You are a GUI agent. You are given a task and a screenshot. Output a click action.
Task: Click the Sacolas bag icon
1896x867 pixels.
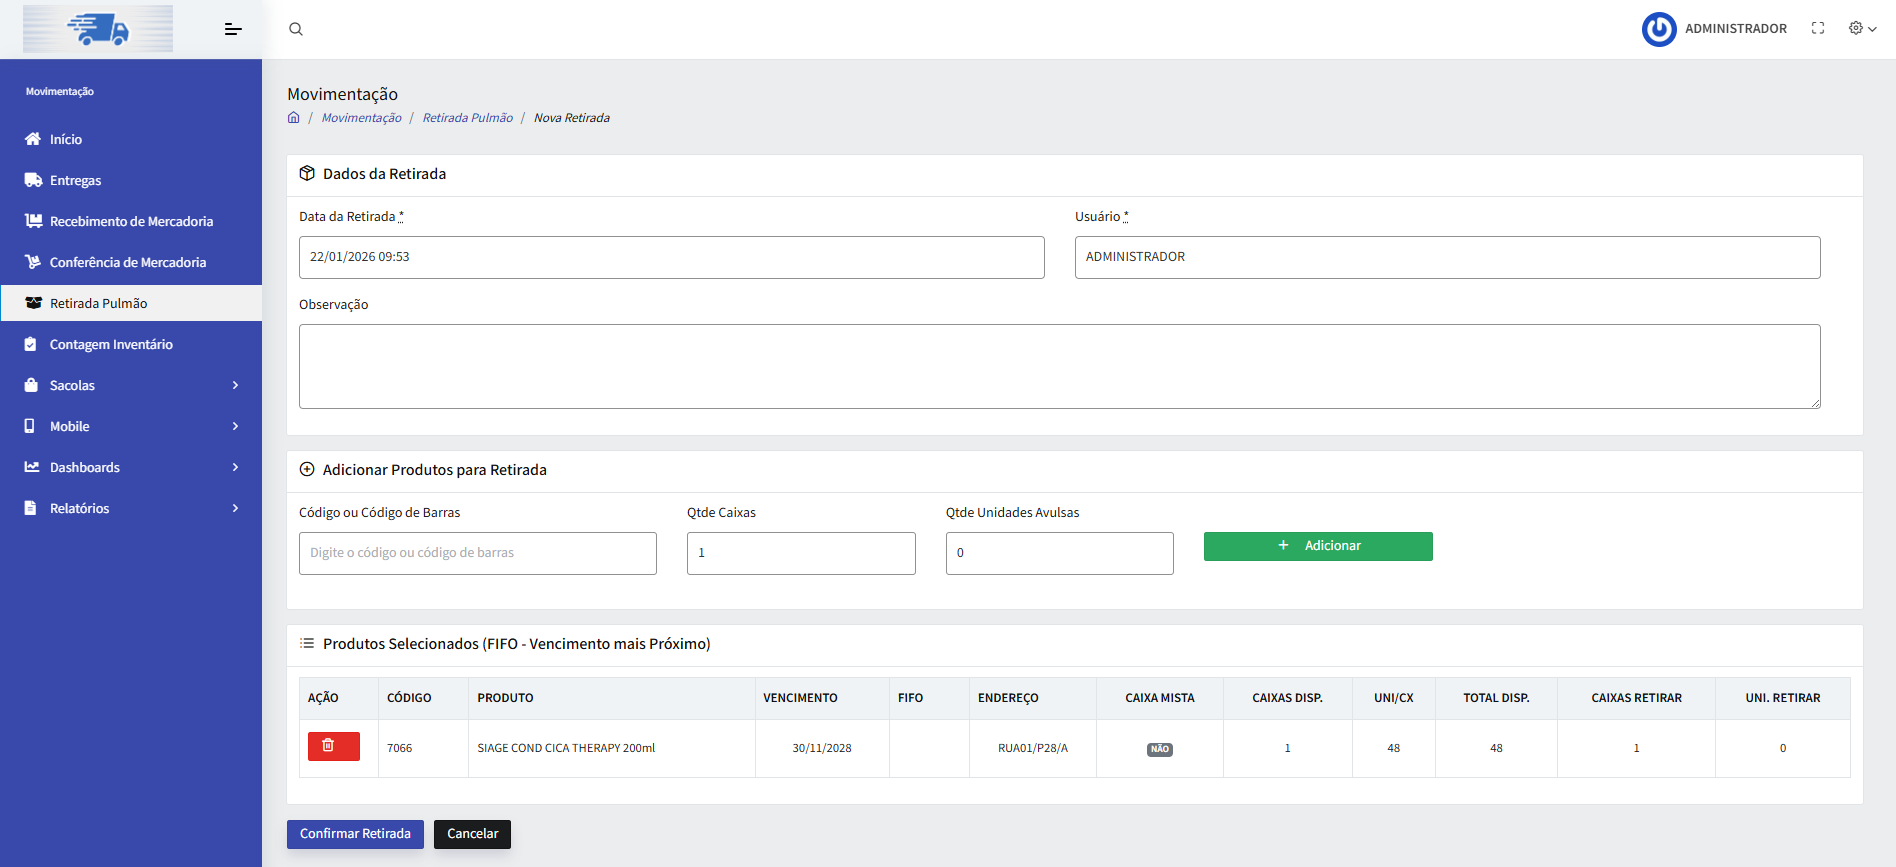coord(31,385)
